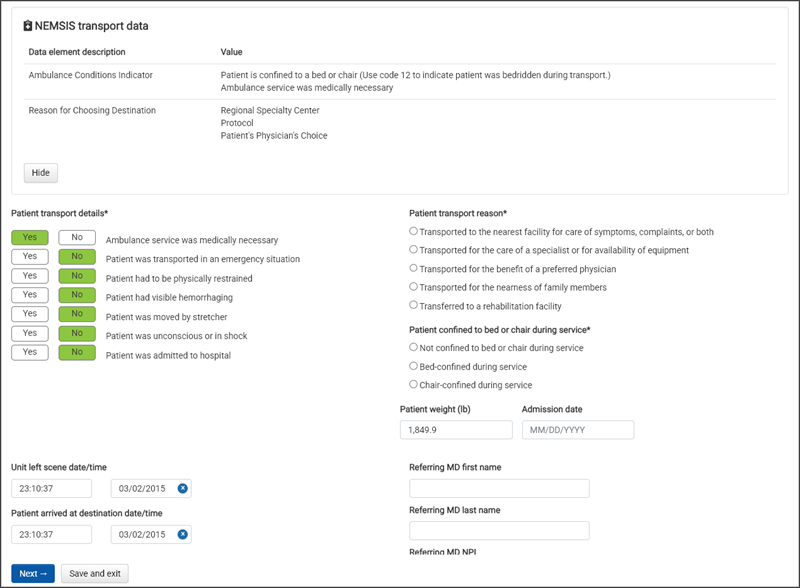Click the Patient weight field
Viewport: 800px width, 588px height.
pos(456,430)
